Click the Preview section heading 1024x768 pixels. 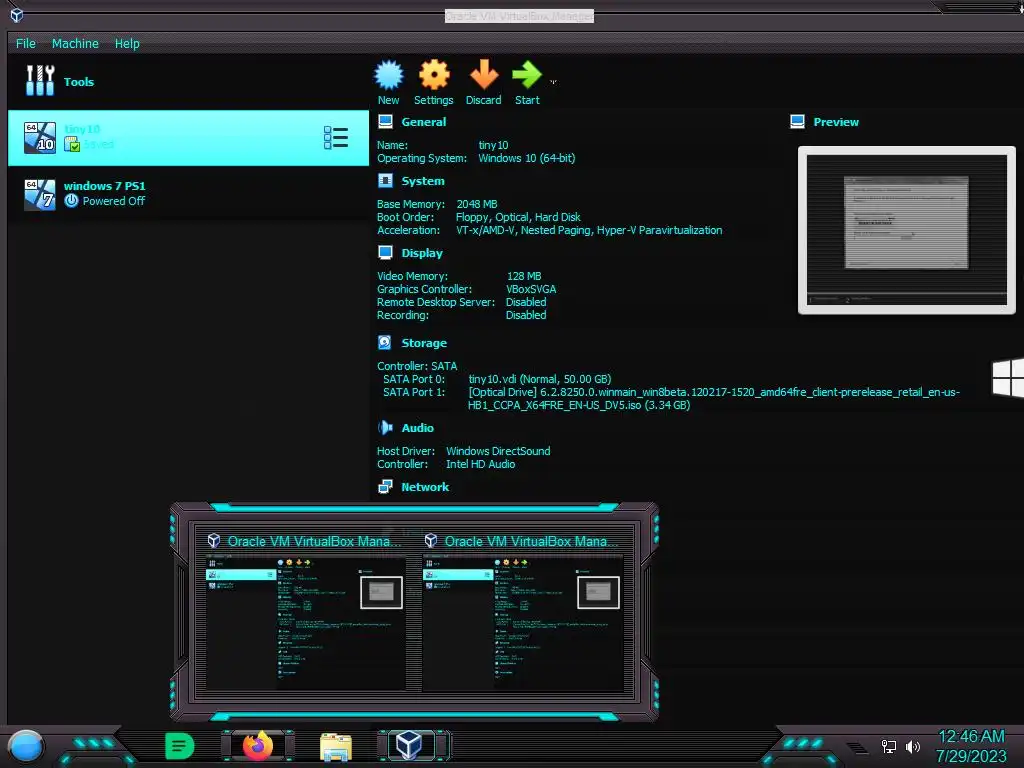tap(835, 121)
